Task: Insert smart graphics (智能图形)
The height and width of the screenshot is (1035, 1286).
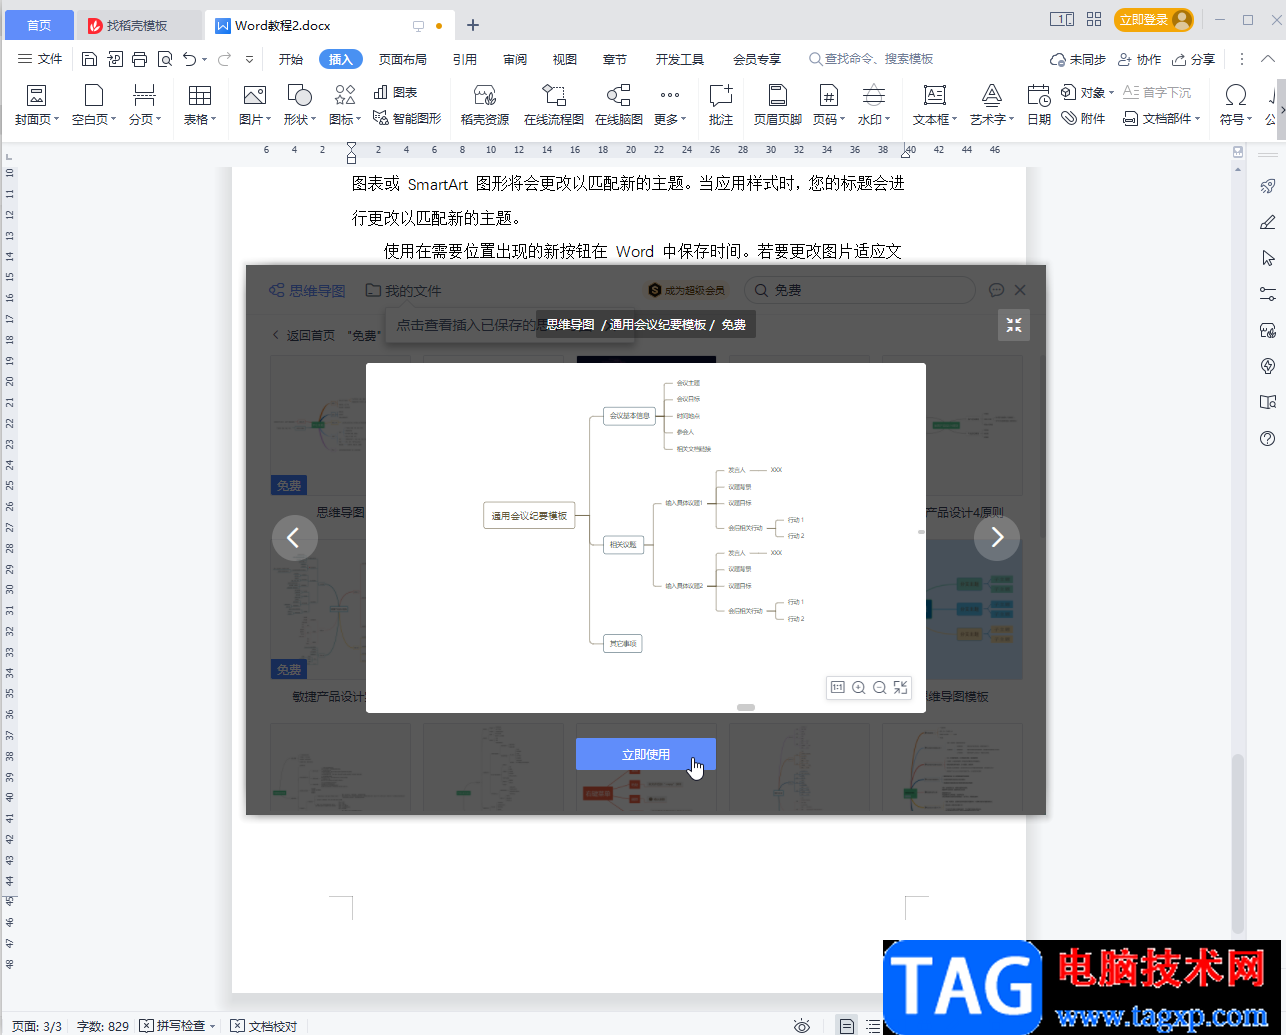Action: (x=406, y=118)
